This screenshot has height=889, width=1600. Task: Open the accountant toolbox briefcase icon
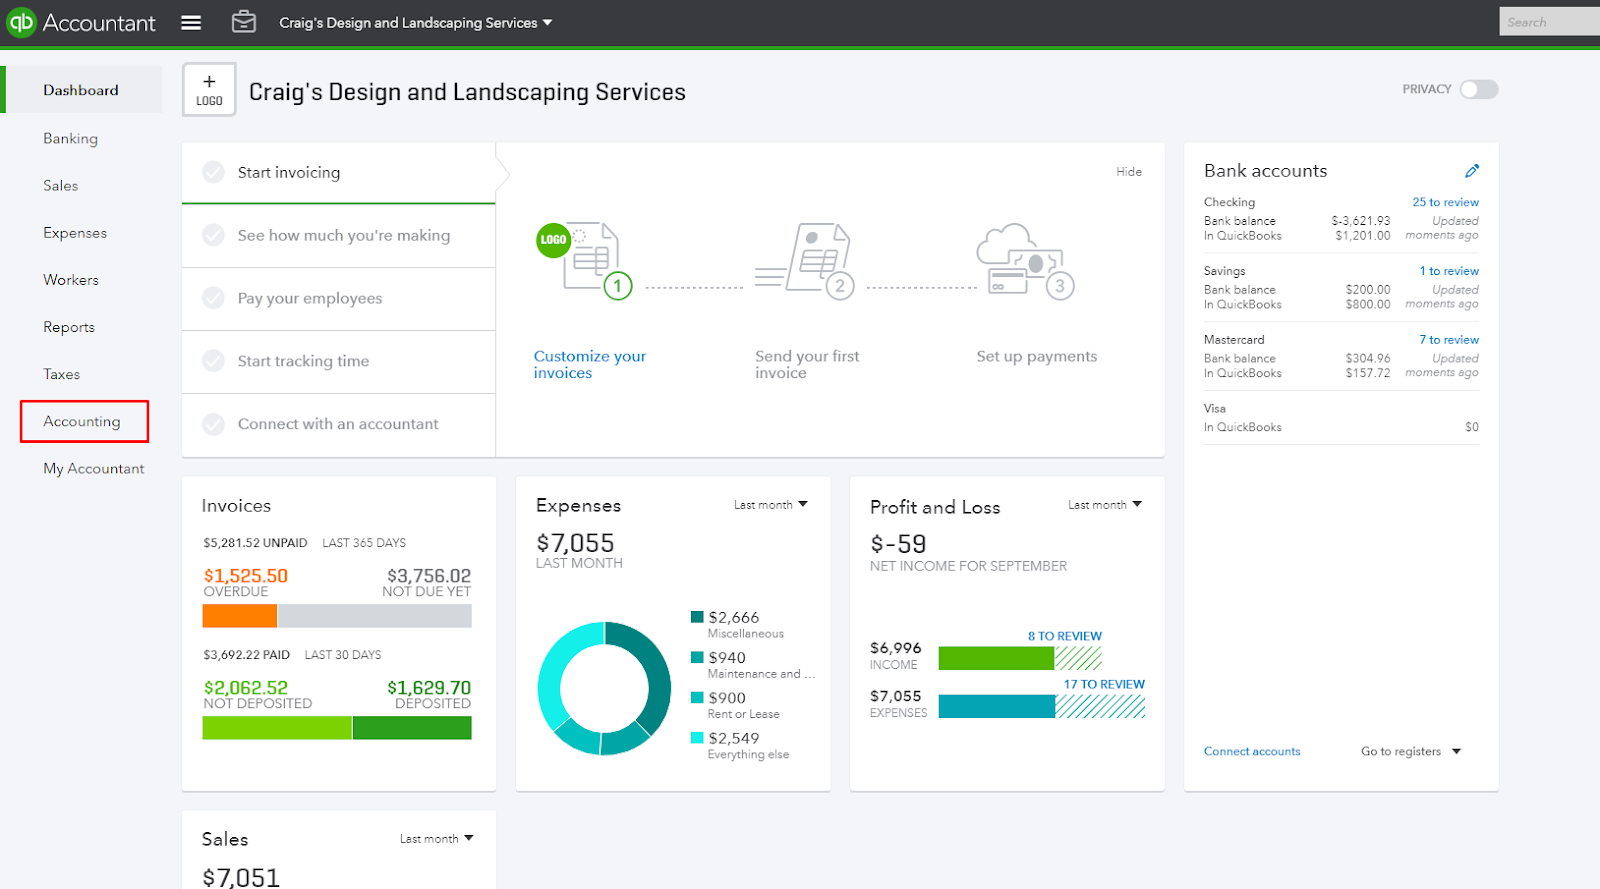[244, 22]
